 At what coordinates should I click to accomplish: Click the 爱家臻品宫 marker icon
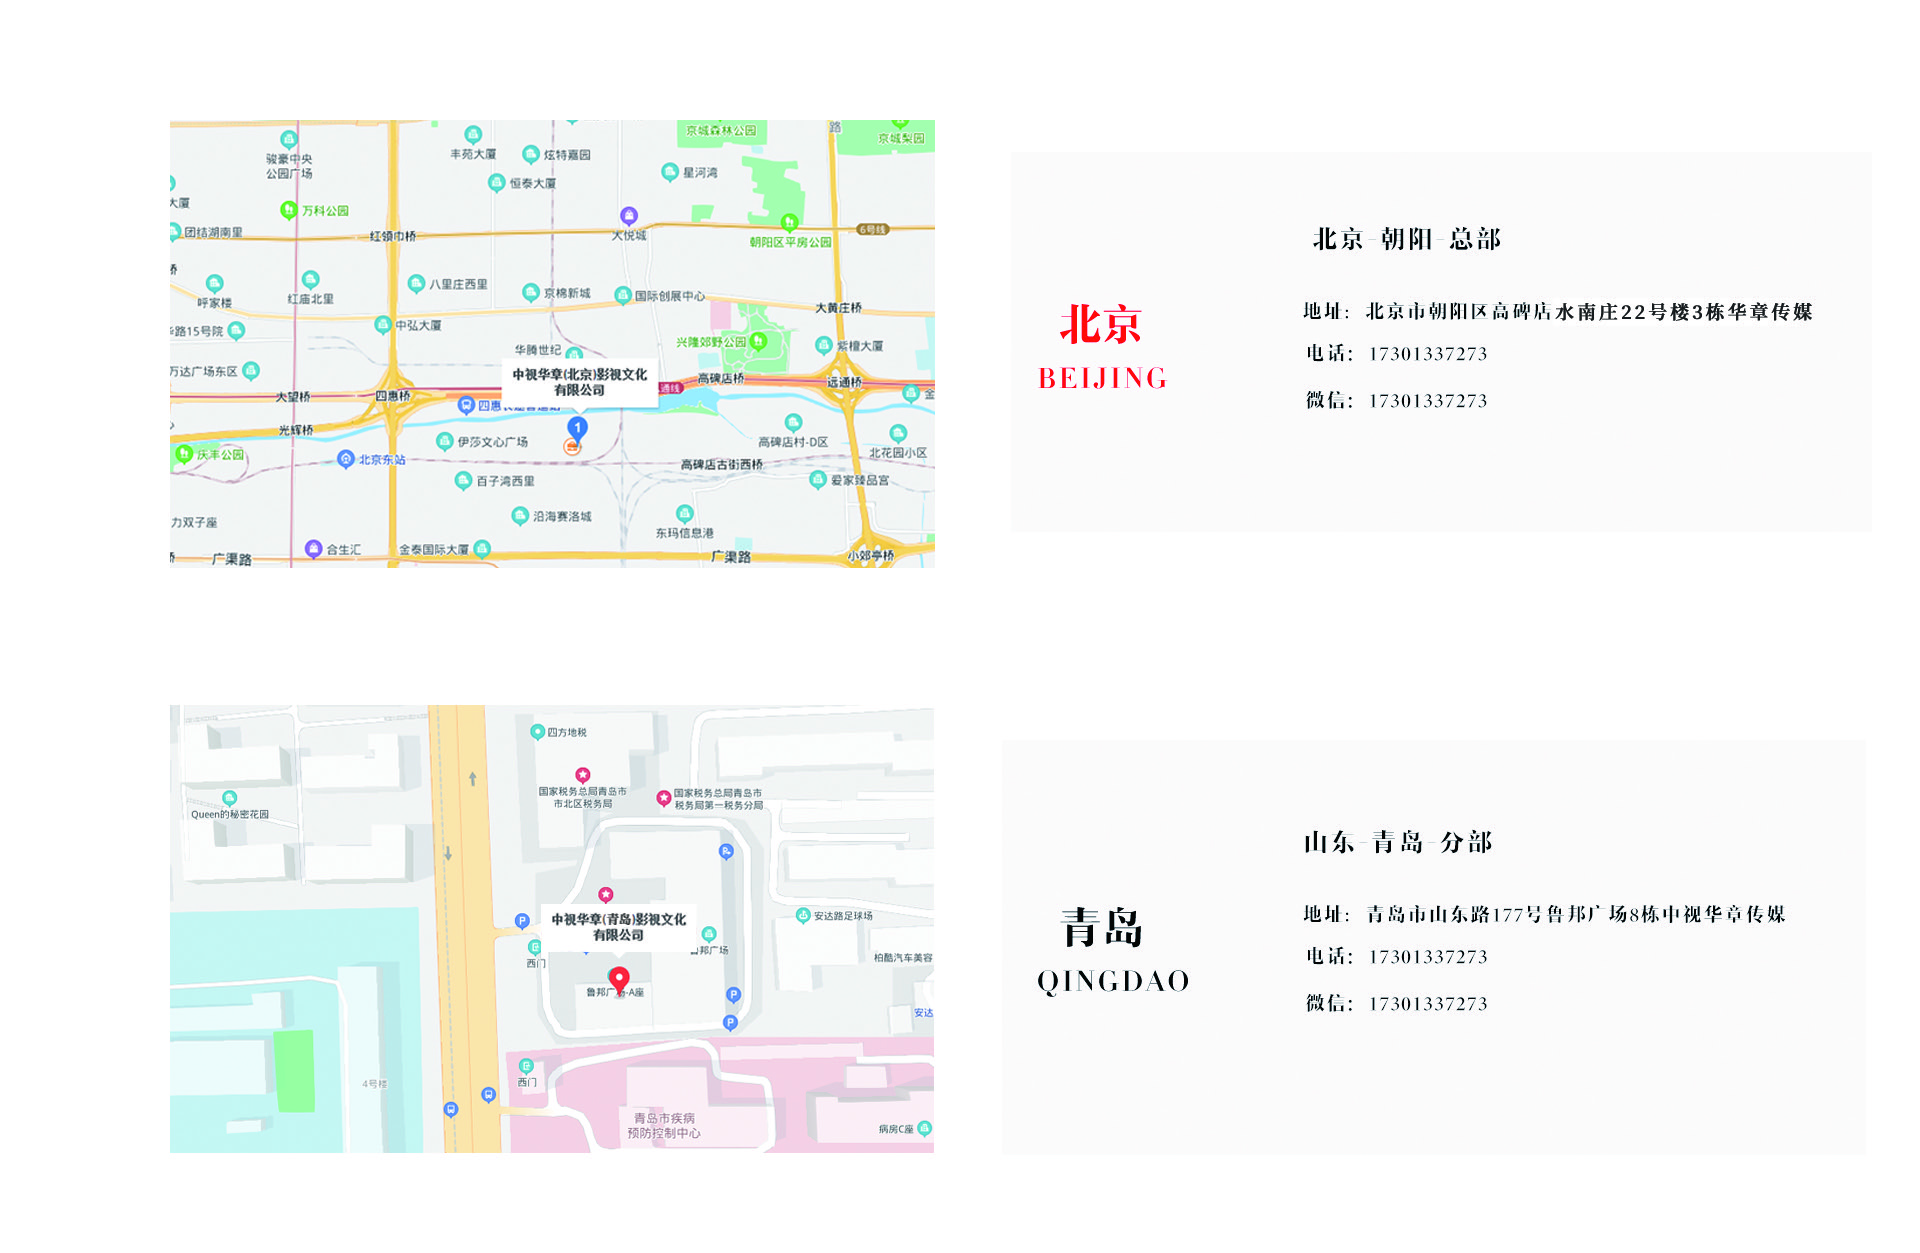click(x=818, y=480)
